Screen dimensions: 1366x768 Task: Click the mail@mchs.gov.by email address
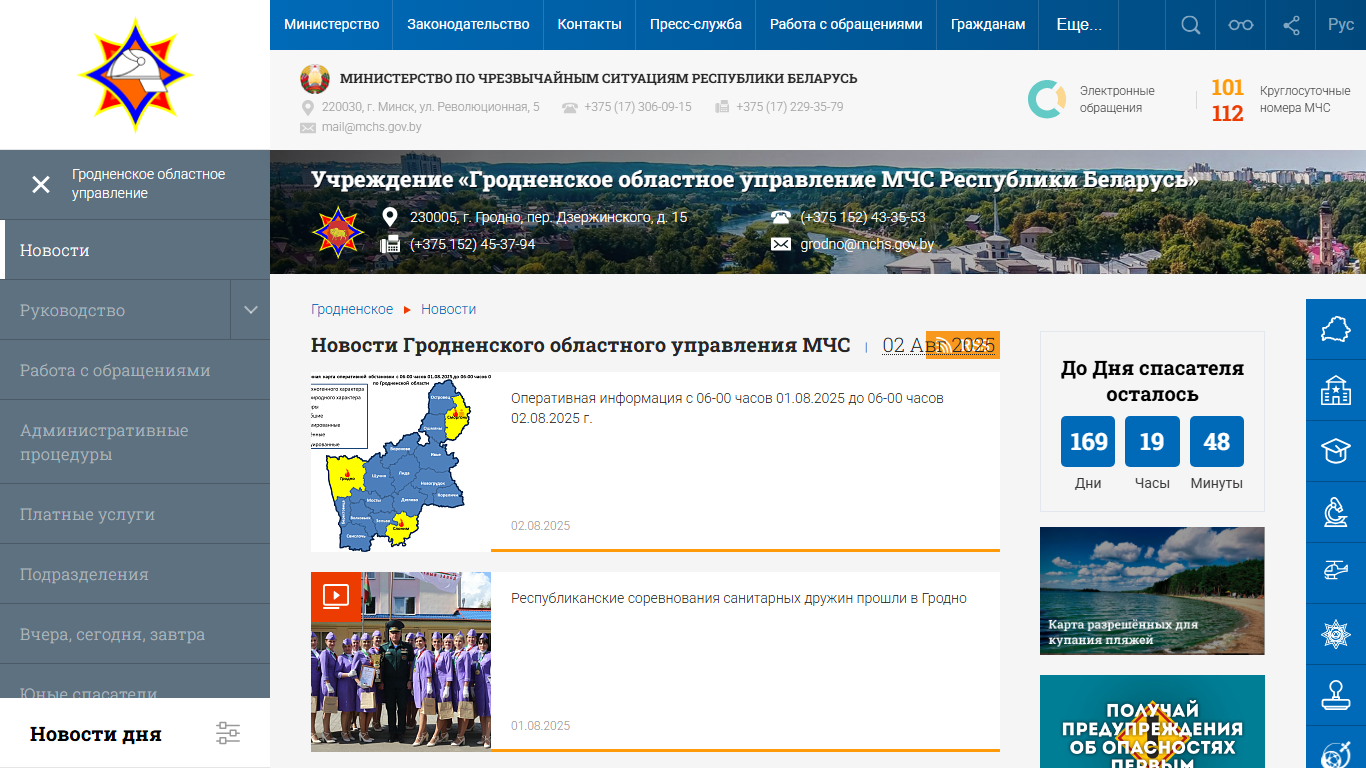pyautogui.click(x=371, y=127)
